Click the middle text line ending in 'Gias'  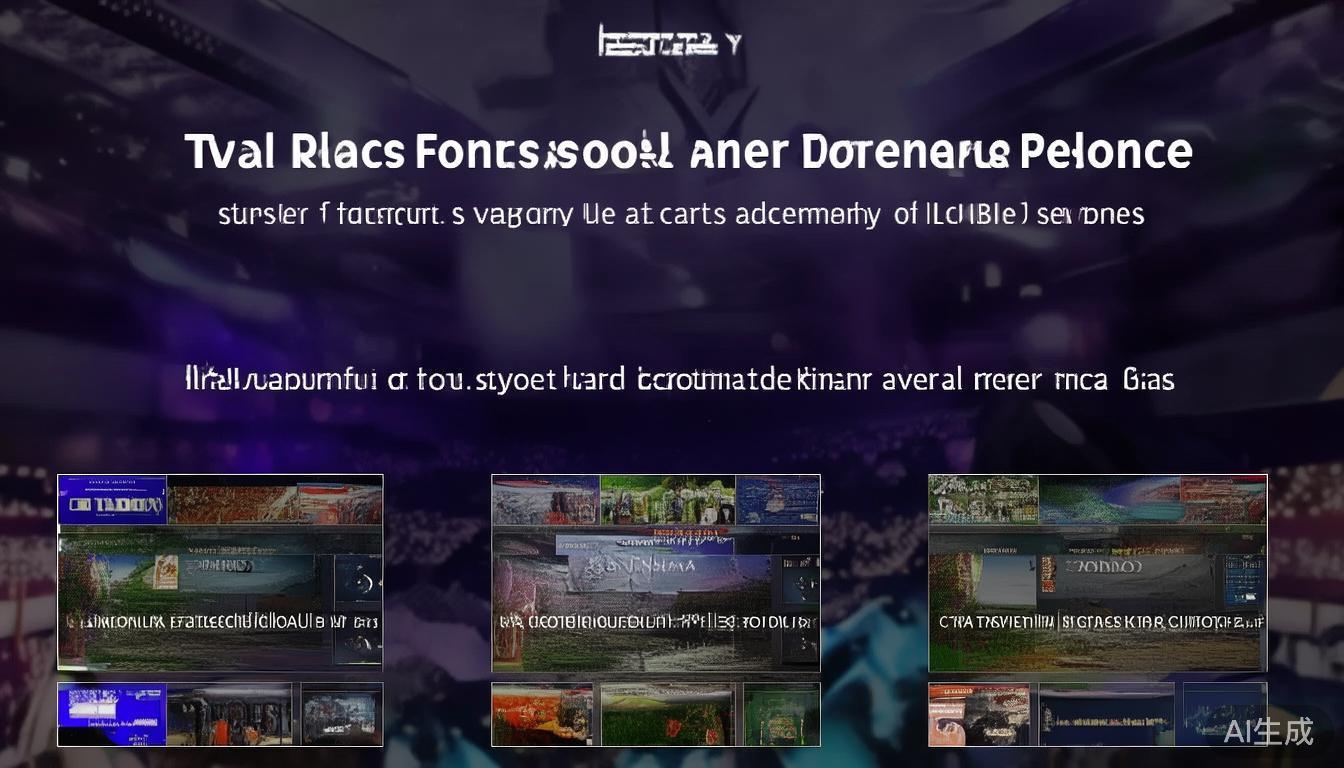[679, 380]
